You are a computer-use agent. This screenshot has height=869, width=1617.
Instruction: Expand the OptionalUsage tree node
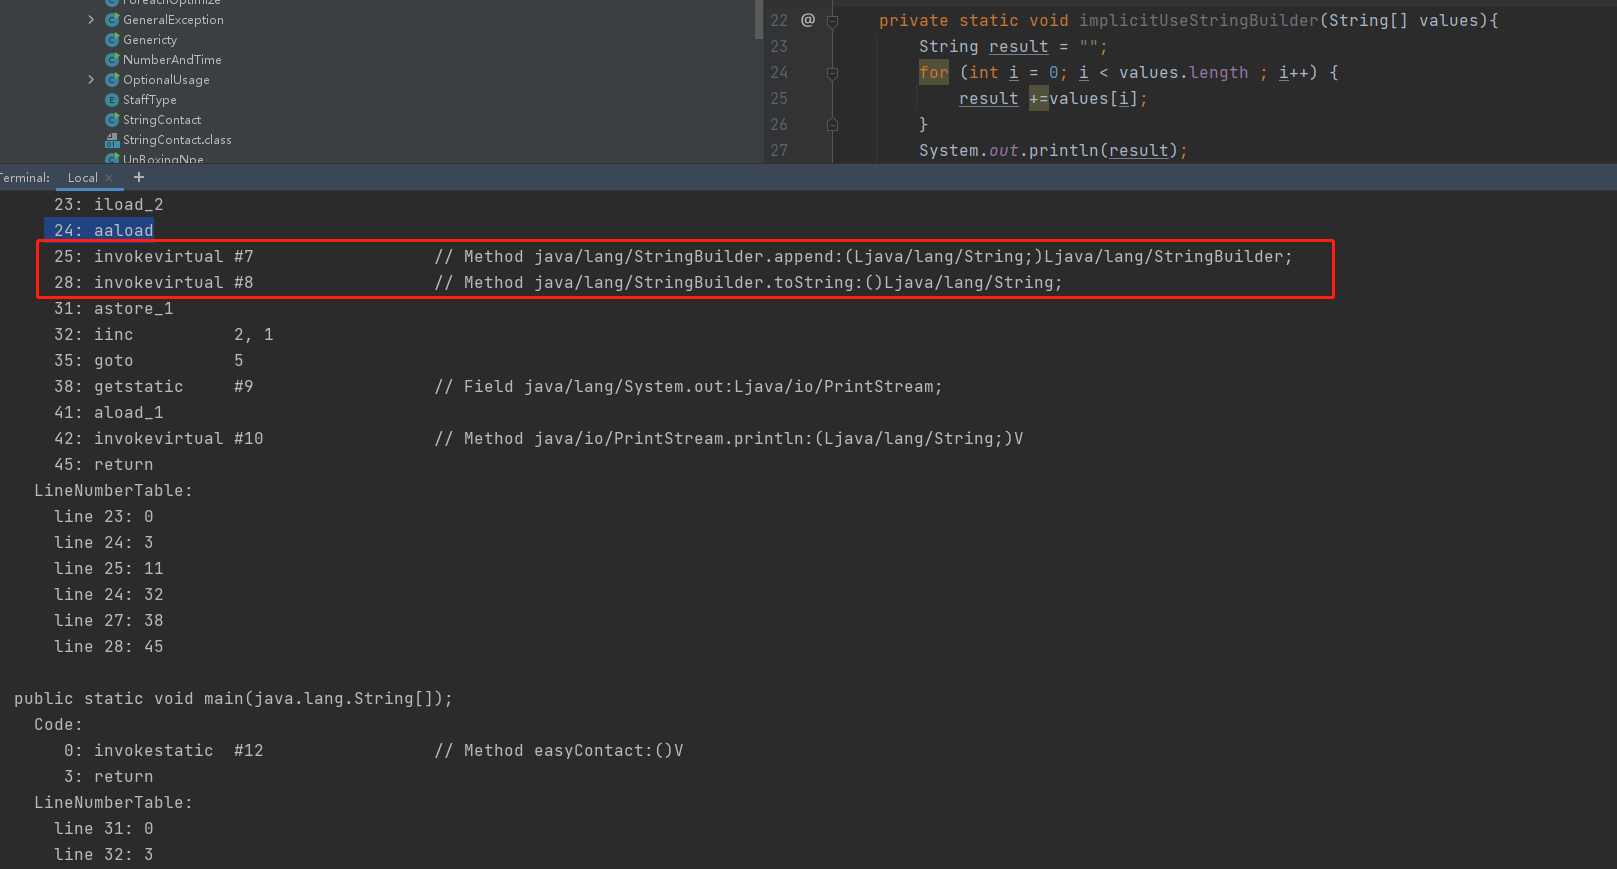[x=91, y=80]
